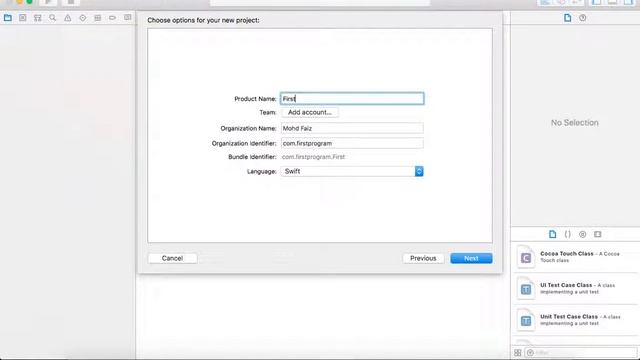Click the Add account button for Team

click(x=310, y=112)
